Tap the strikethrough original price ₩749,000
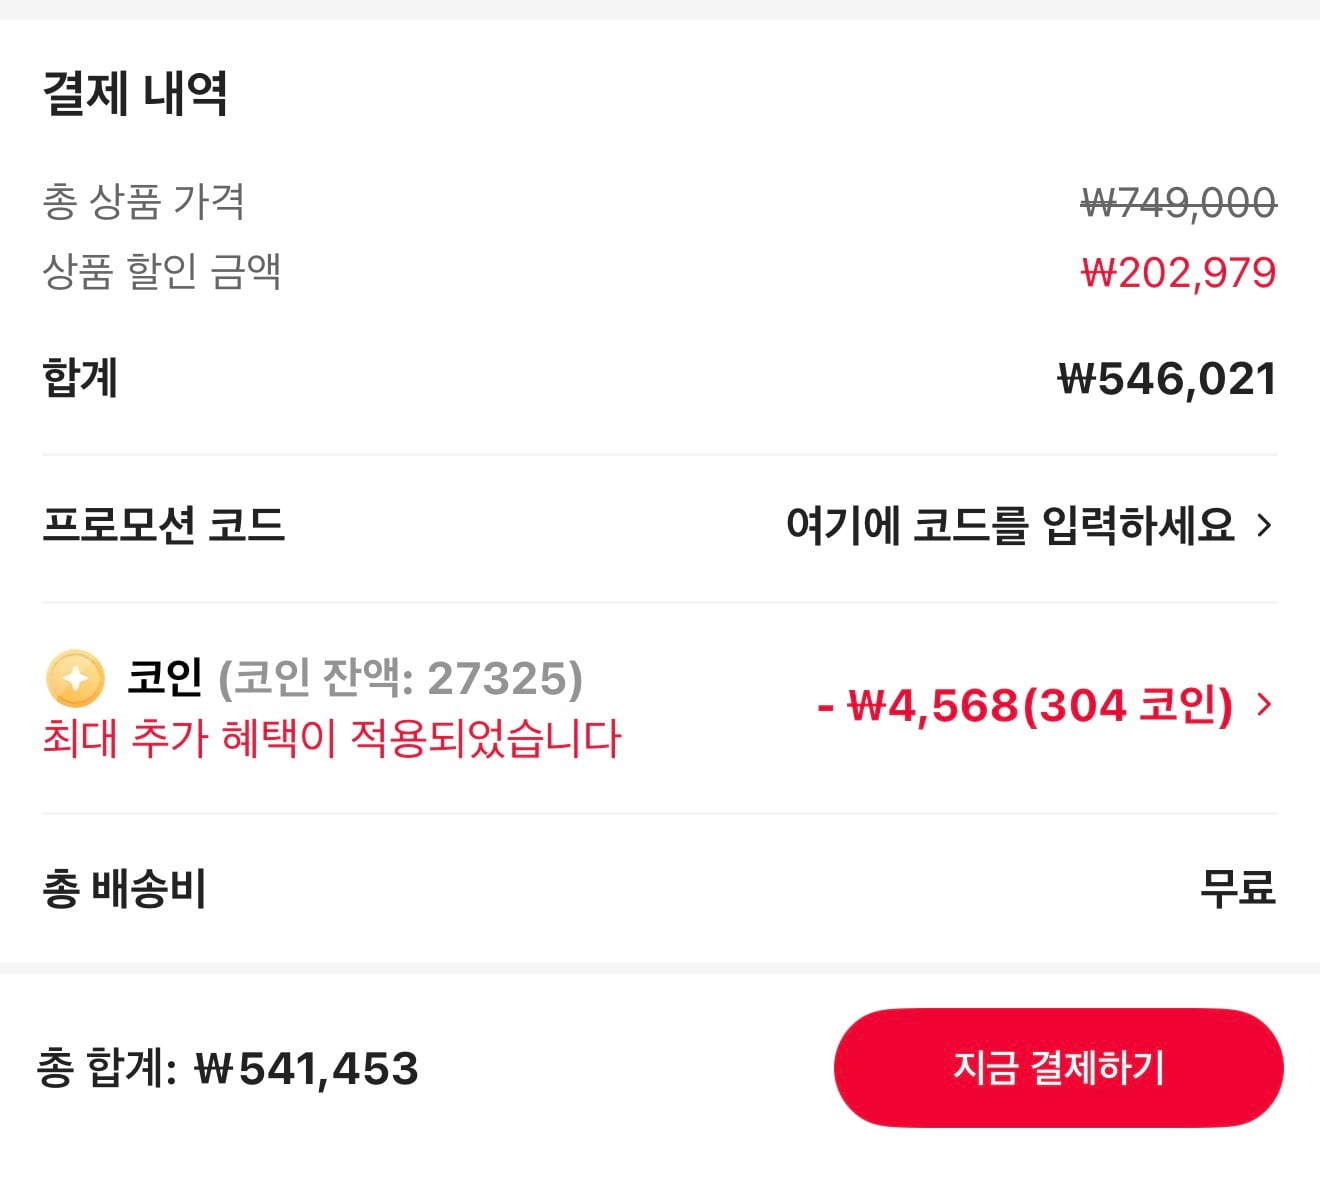Image resolution: width=1320 pixels, height=1179 pixels. pos(1176,203)
